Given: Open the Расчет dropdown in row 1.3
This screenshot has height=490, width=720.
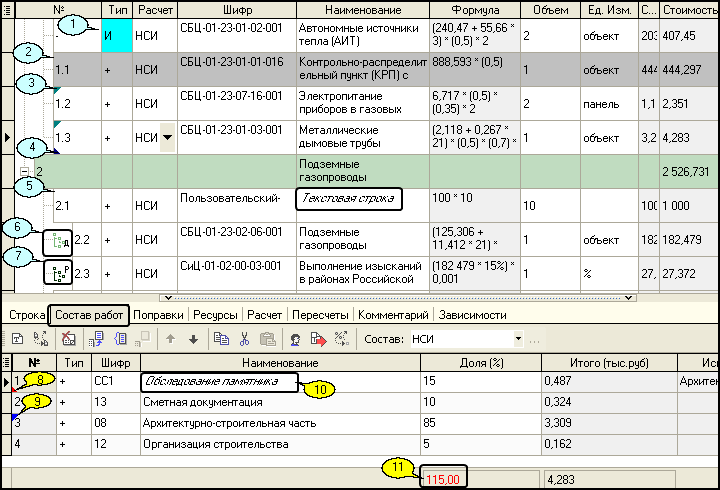Looking at the screenshot, I should tap(167, 138).
